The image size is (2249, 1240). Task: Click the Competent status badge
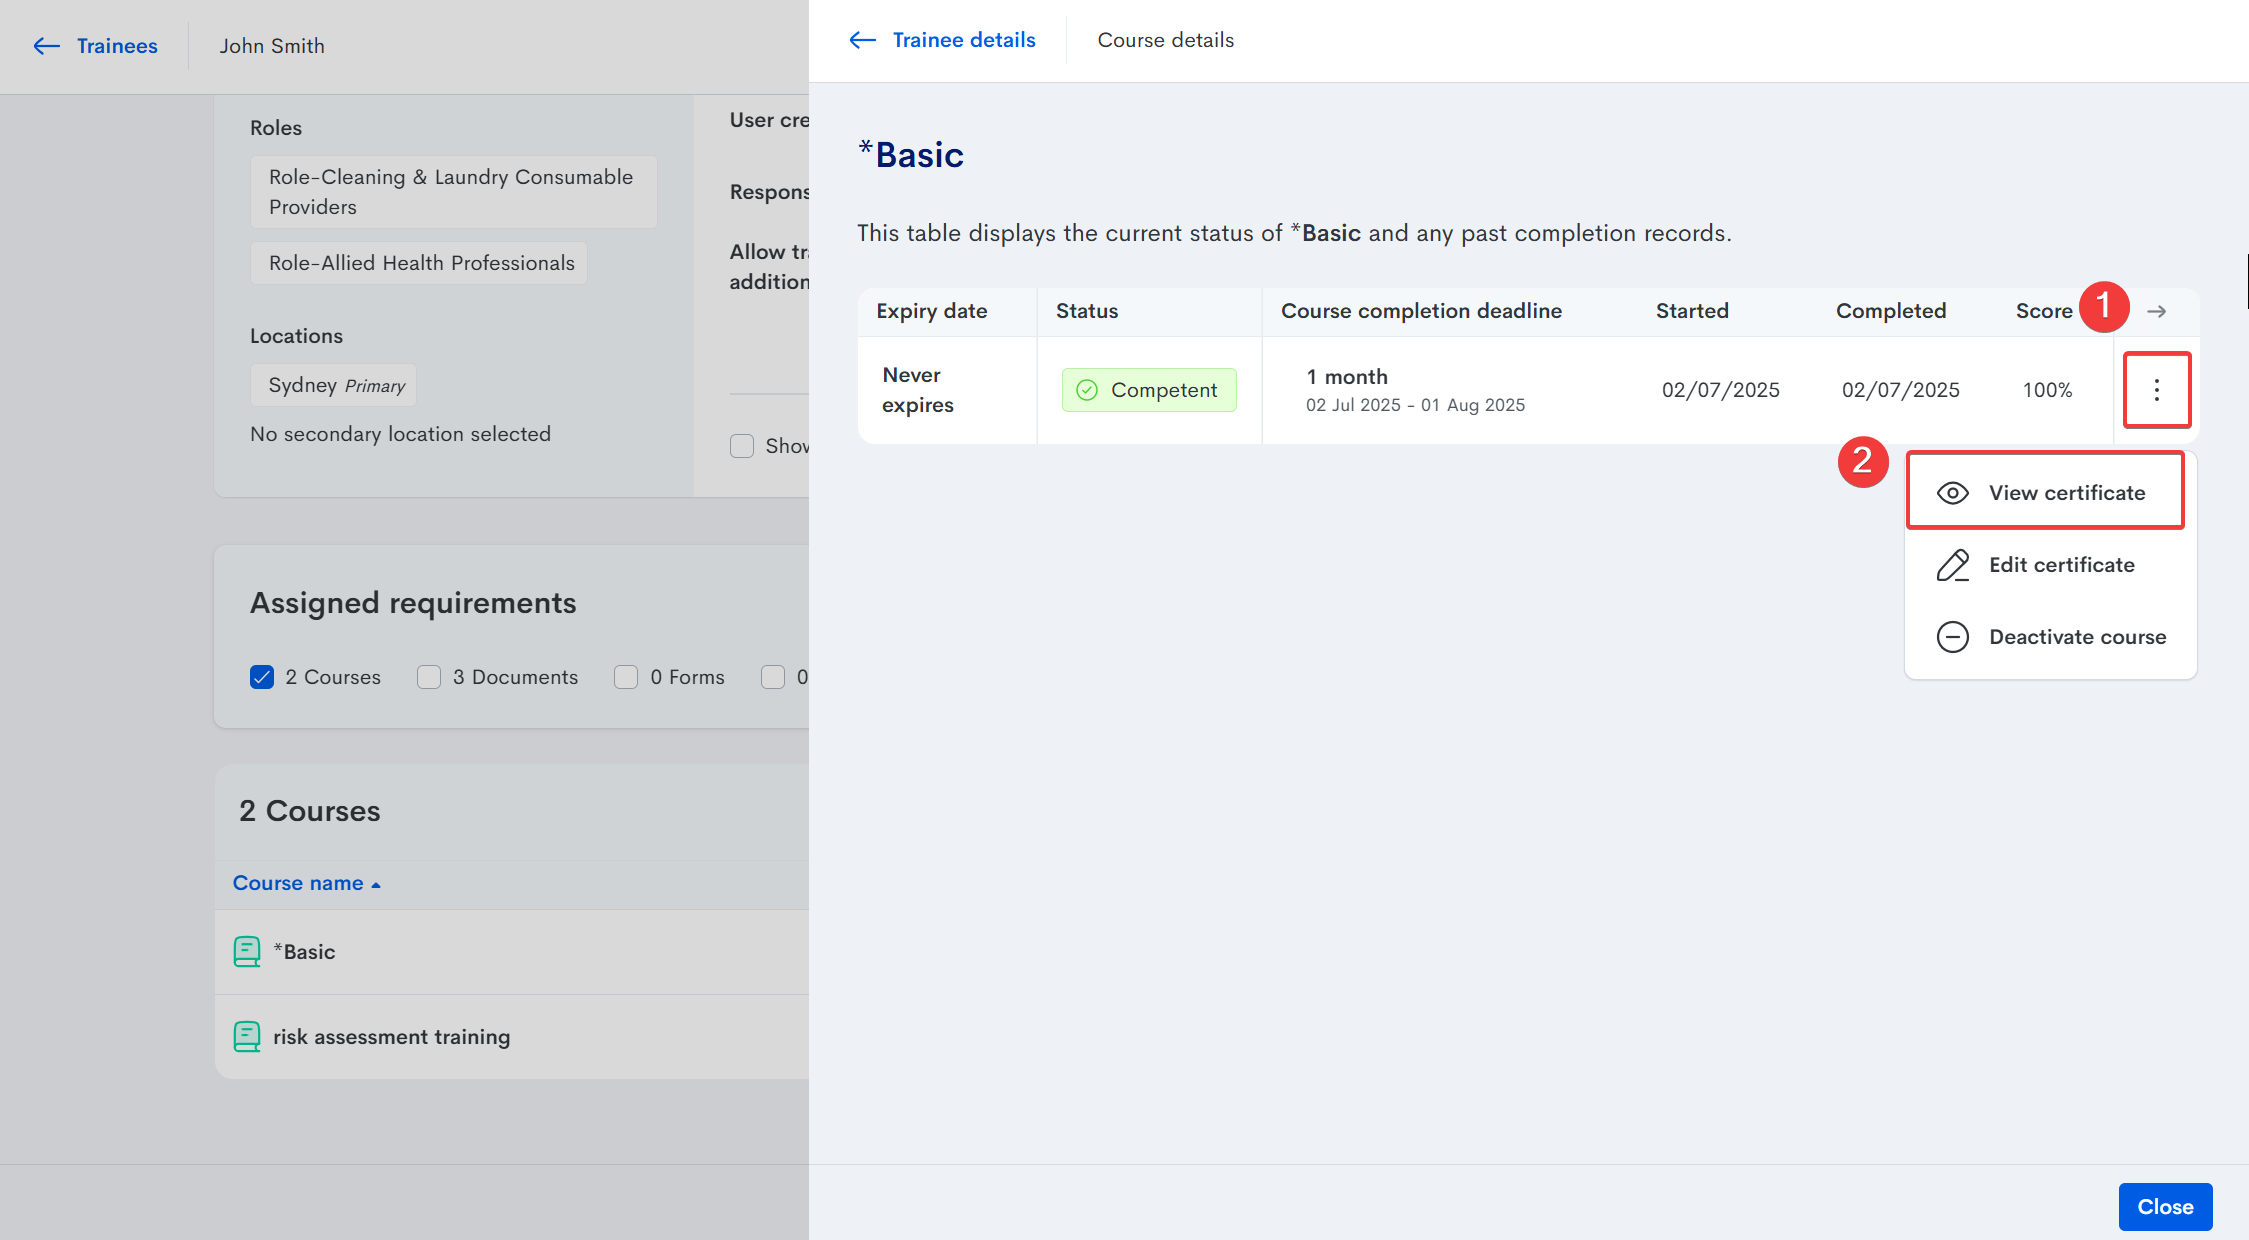click(1148, 390)
